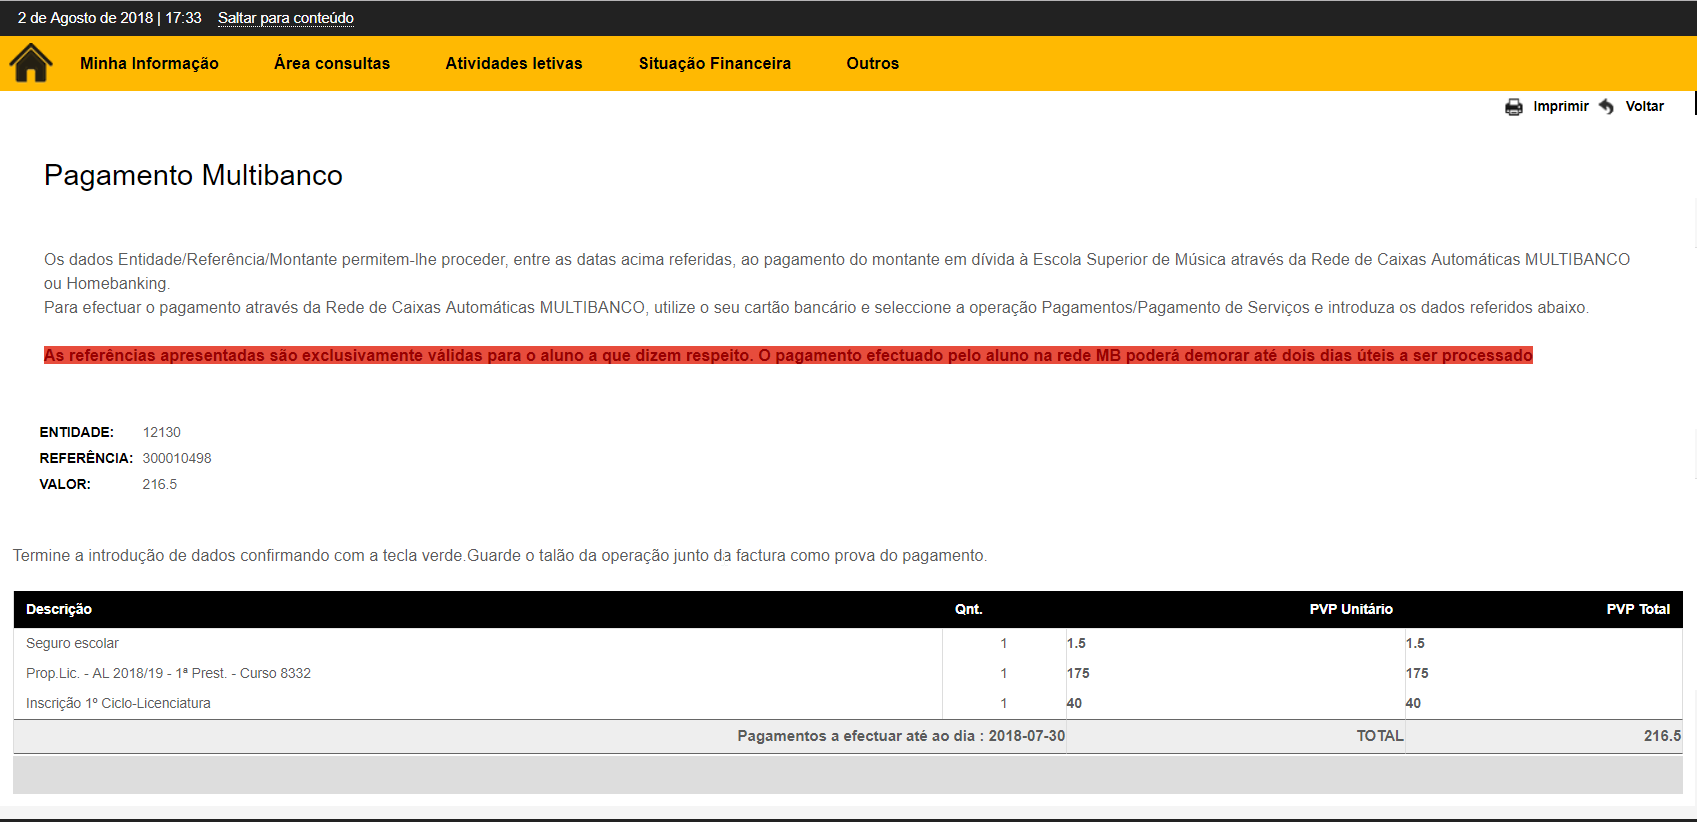Click the Pagamento Multibanco heading

coord(193,175)
